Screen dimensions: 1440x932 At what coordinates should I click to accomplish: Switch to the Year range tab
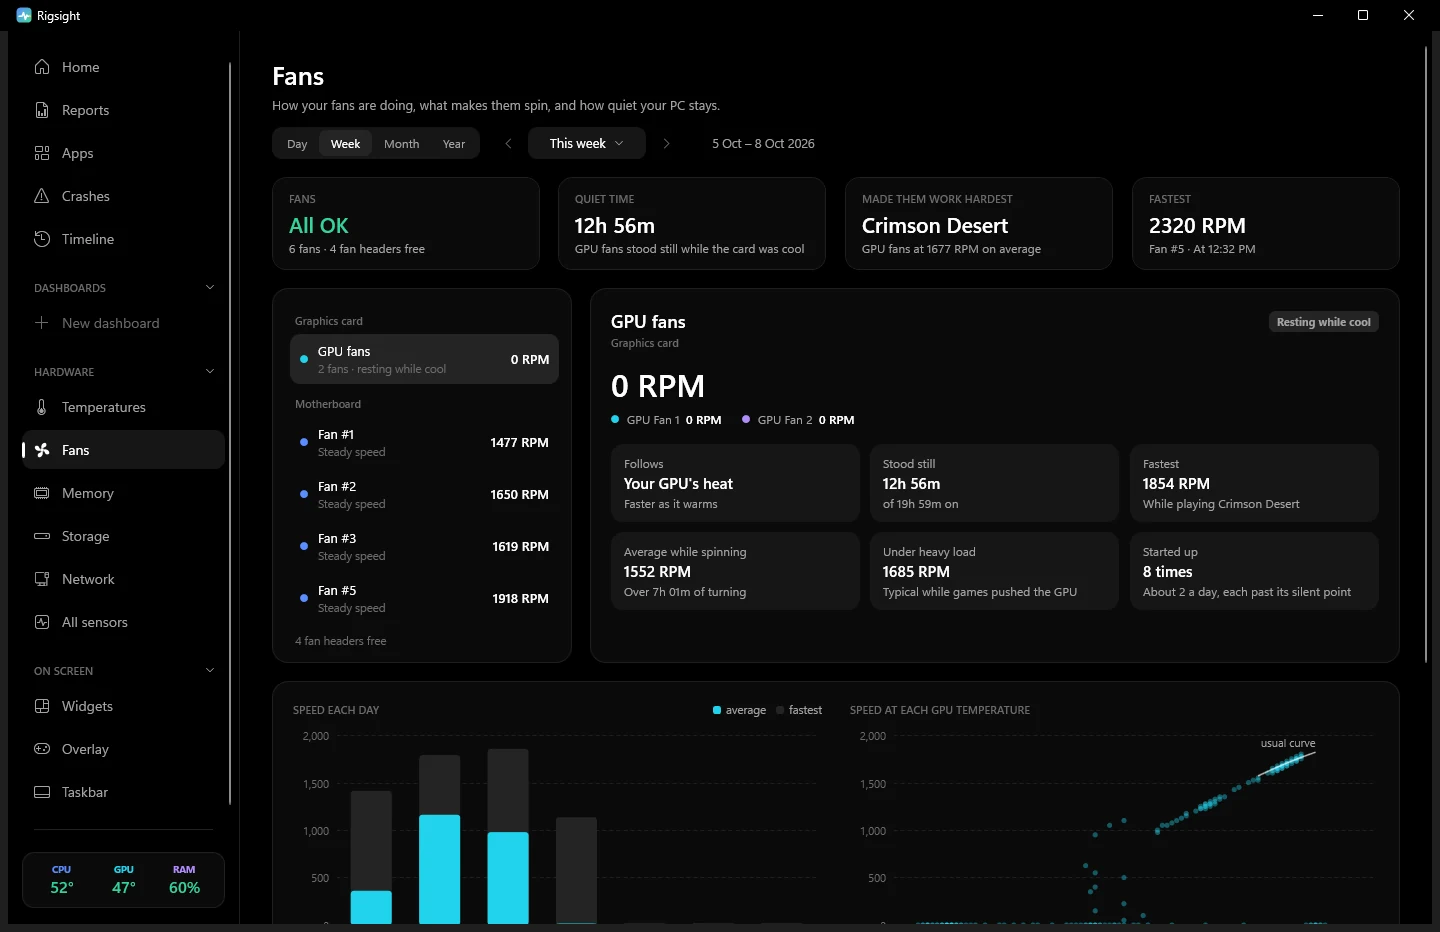click(454, 144)
